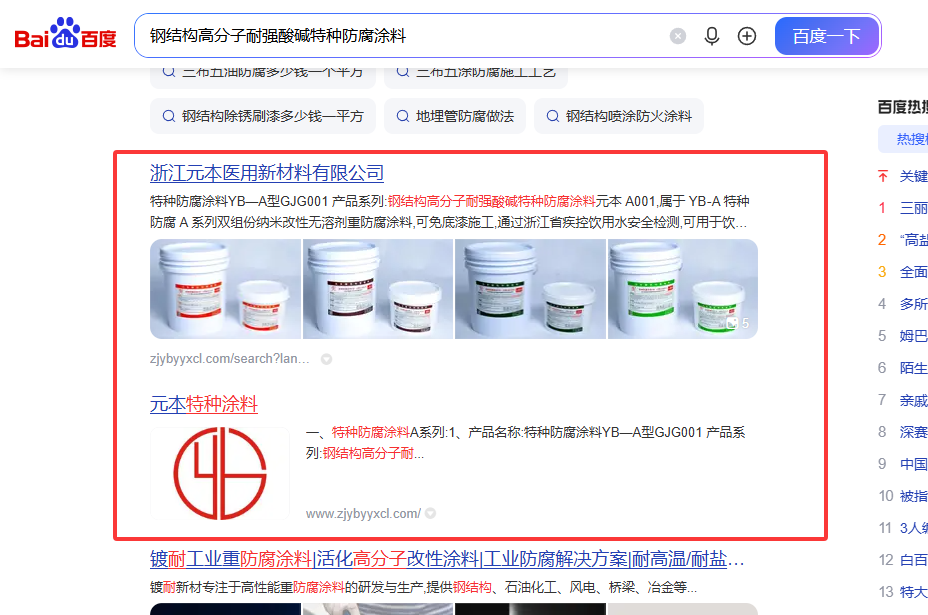Open hot search item number 7 亲戚
Screen dimensions: 928x615
[913, 401]
